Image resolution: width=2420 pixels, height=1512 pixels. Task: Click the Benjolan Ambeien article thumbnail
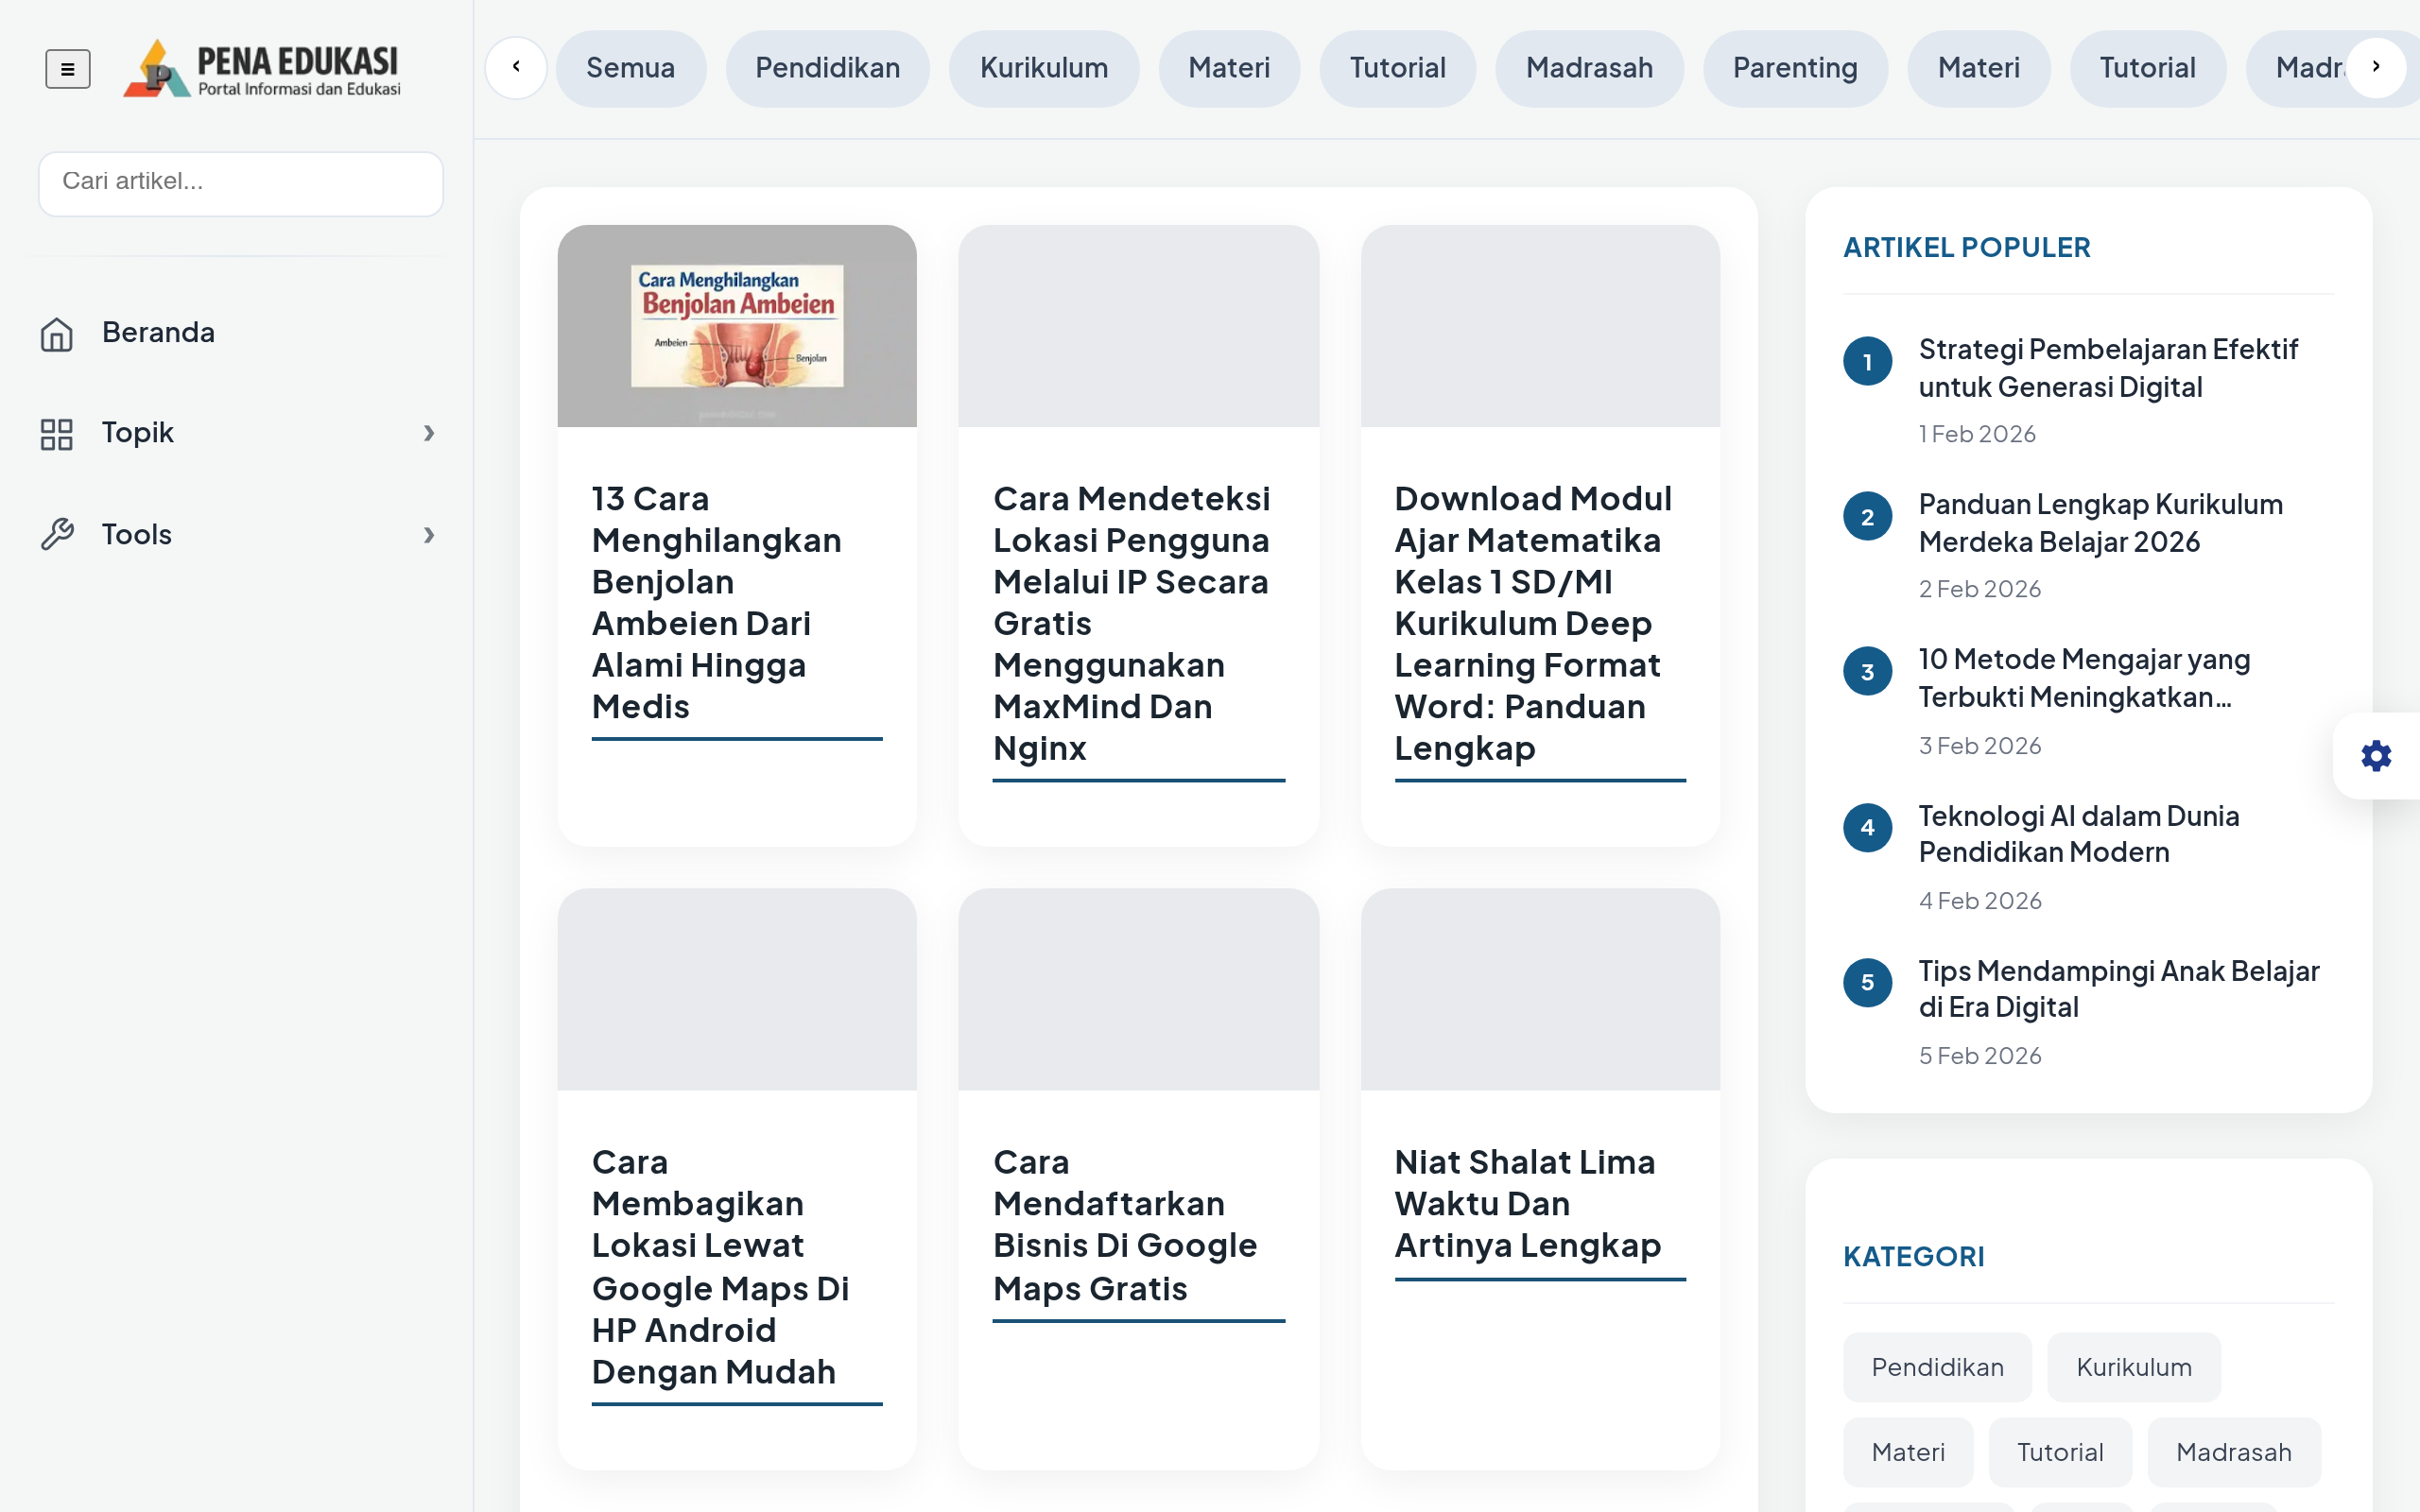[x=736, y=326]
